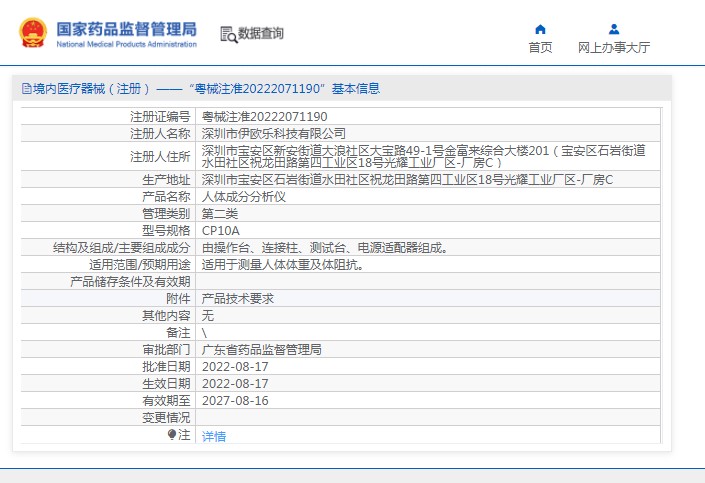Click National Medical Products Administration subtitle
The width and height of the screenshot is (705, 483).
(x=127, y=44)
